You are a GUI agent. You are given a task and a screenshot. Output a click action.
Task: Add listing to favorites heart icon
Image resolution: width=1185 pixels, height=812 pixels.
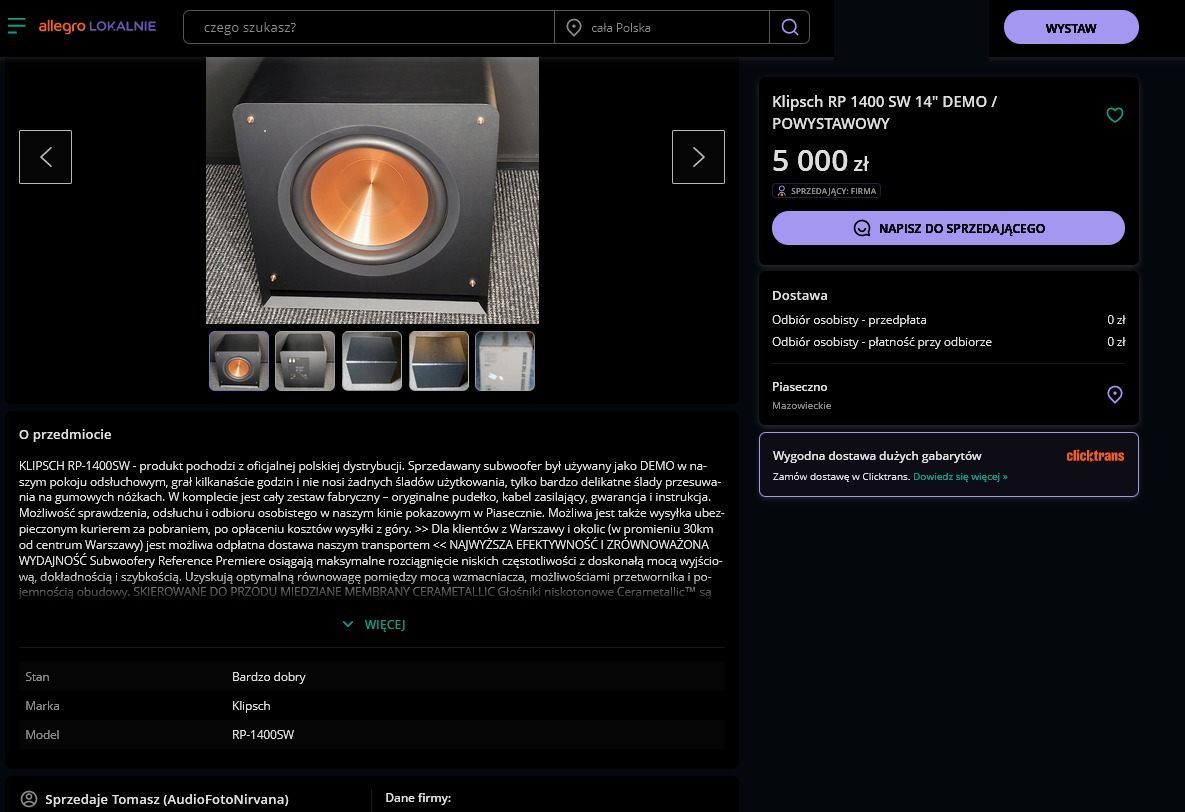(1115, 115)
